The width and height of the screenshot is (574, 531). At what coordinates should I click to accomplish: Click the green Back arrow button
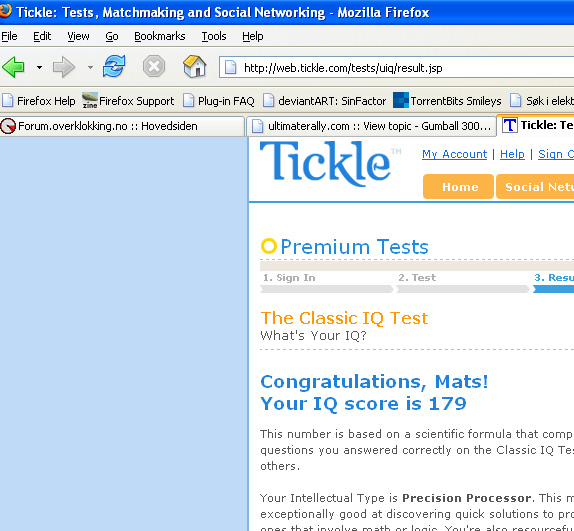coord(13,67)
